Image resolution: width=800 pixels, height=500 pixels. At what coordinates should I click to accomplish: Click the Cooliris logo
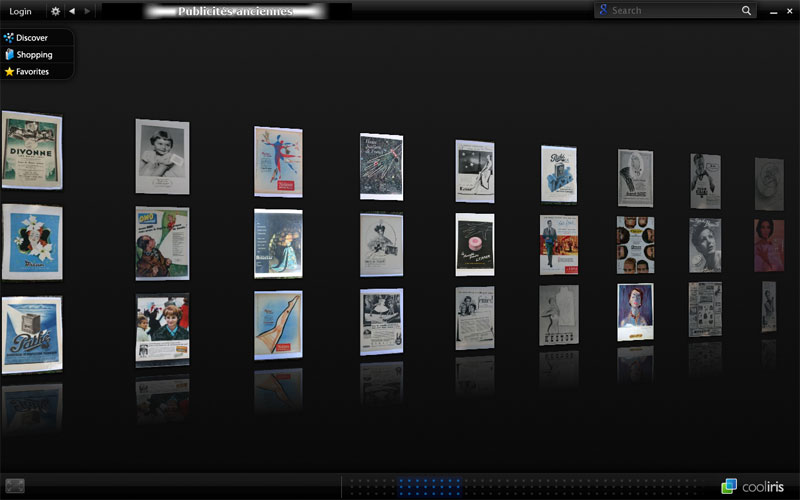click(x=753, y=486)
